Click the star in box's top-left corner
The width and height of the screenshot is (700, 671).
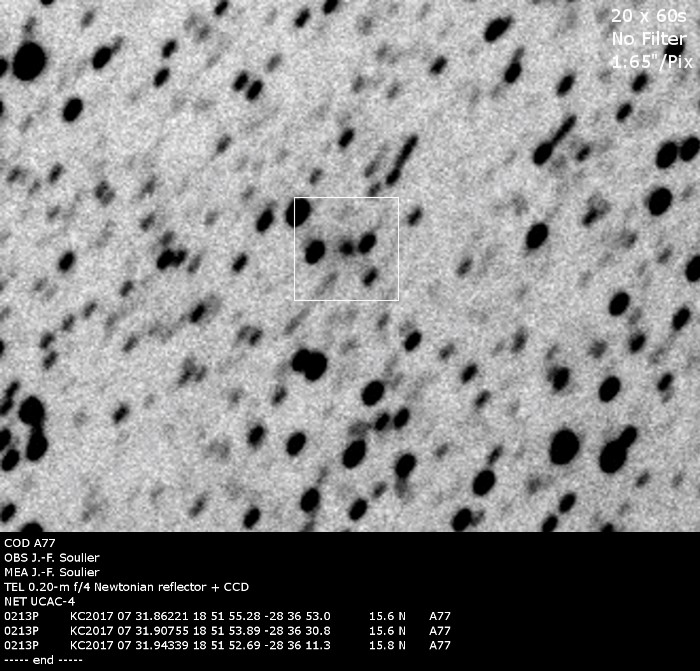pyautogui.click(x=301, y=211)
